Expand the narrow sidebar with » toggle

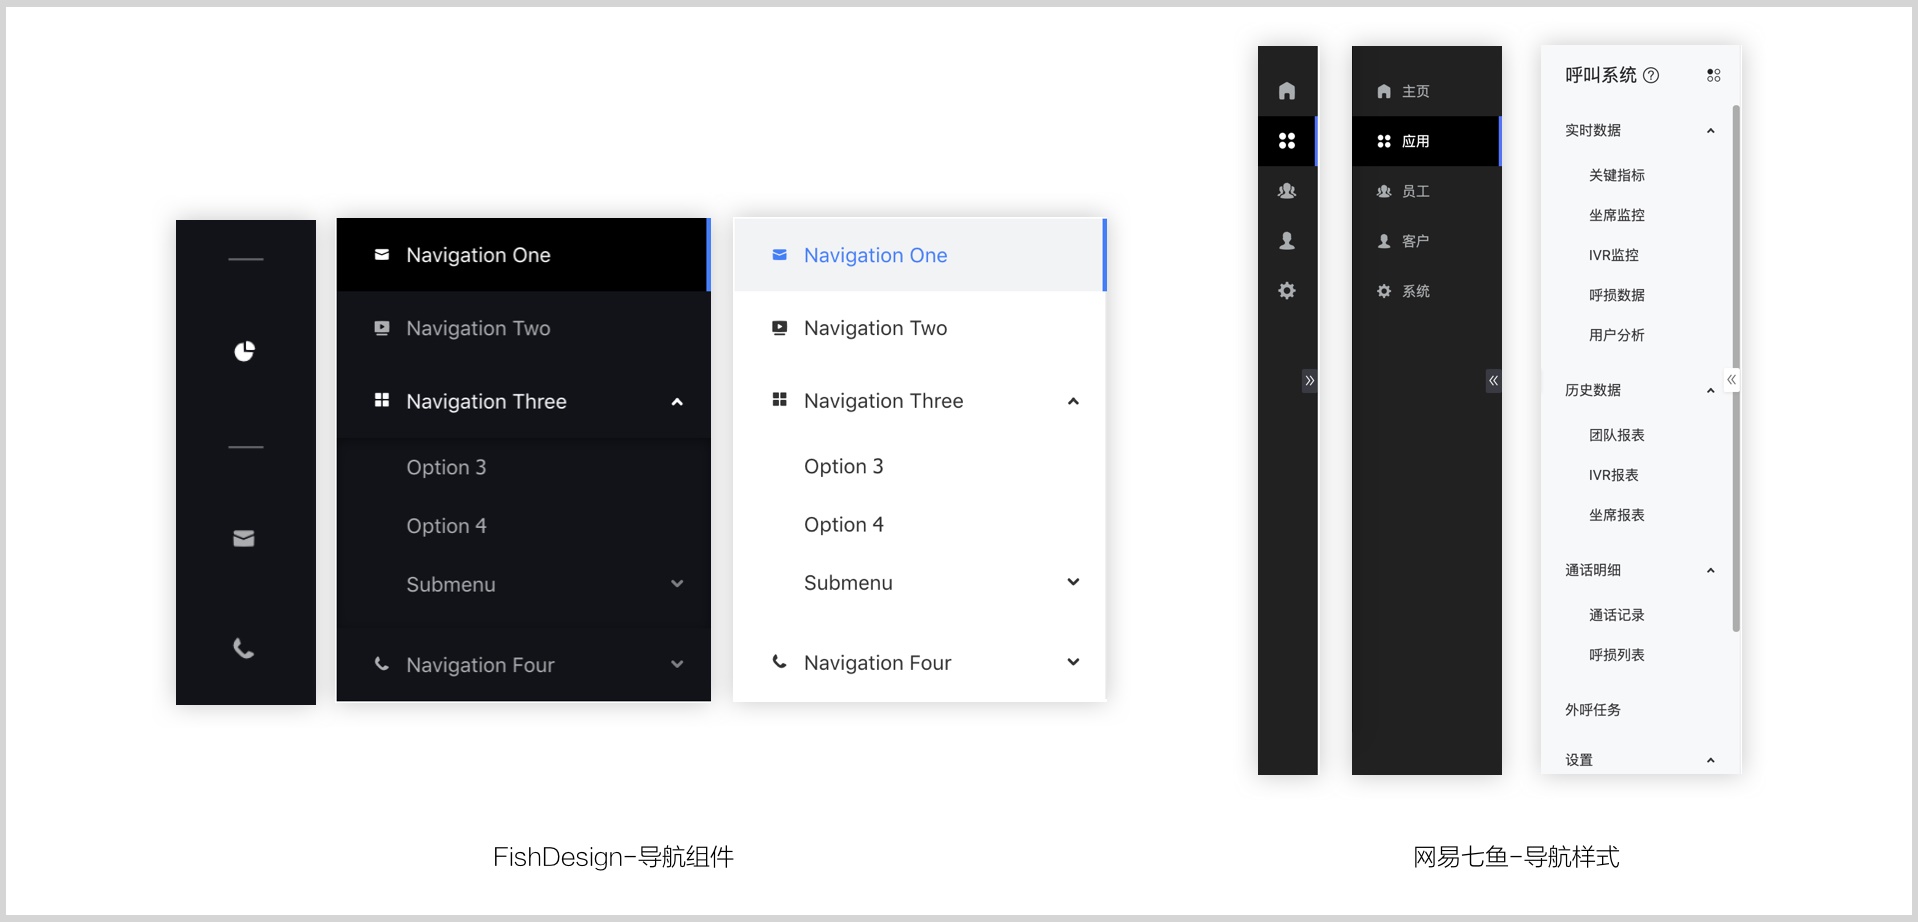click(x=1309, y=380)
